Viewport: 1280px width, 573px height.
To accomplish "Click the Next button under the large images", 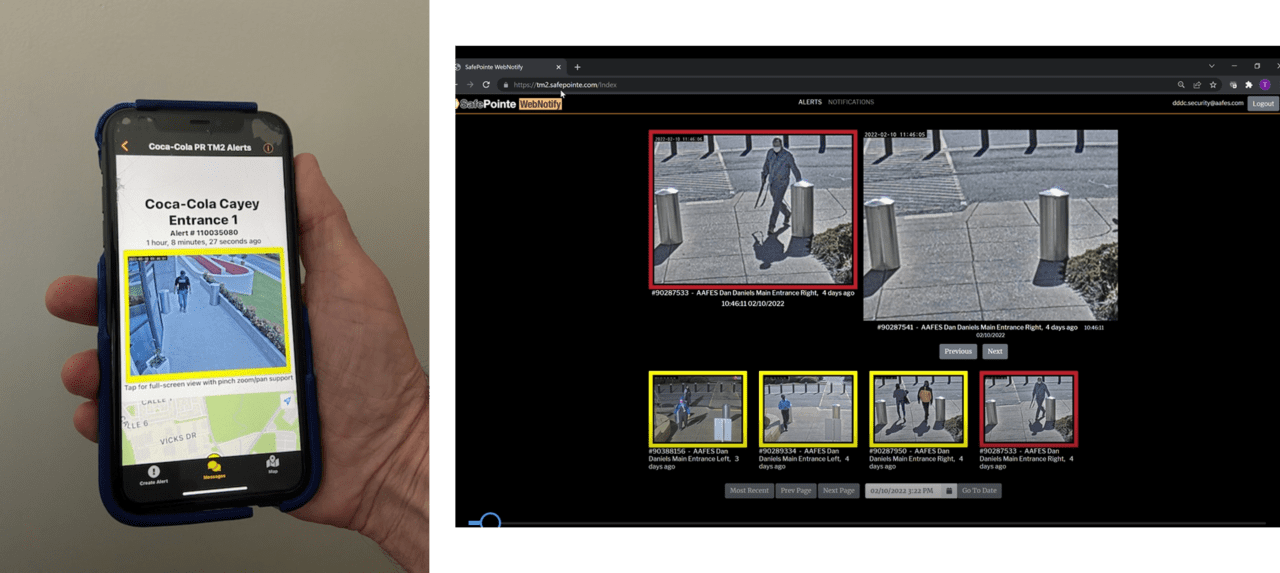I will coord(995,351).
